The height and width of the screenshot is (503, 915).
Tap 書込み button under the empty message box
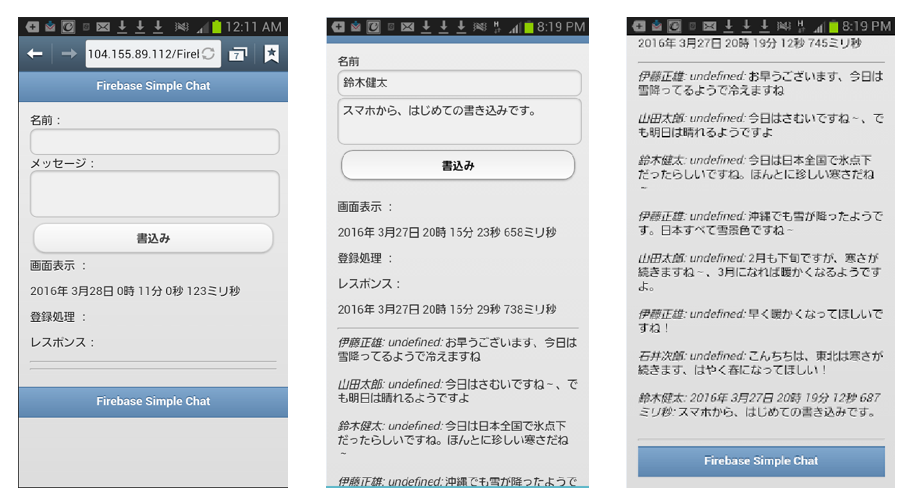(x=153, y=238)
